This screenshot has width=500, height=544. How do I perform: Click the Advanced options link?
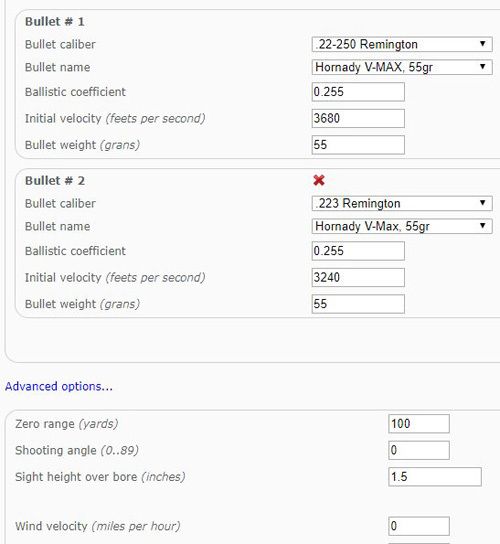point(59,386)
